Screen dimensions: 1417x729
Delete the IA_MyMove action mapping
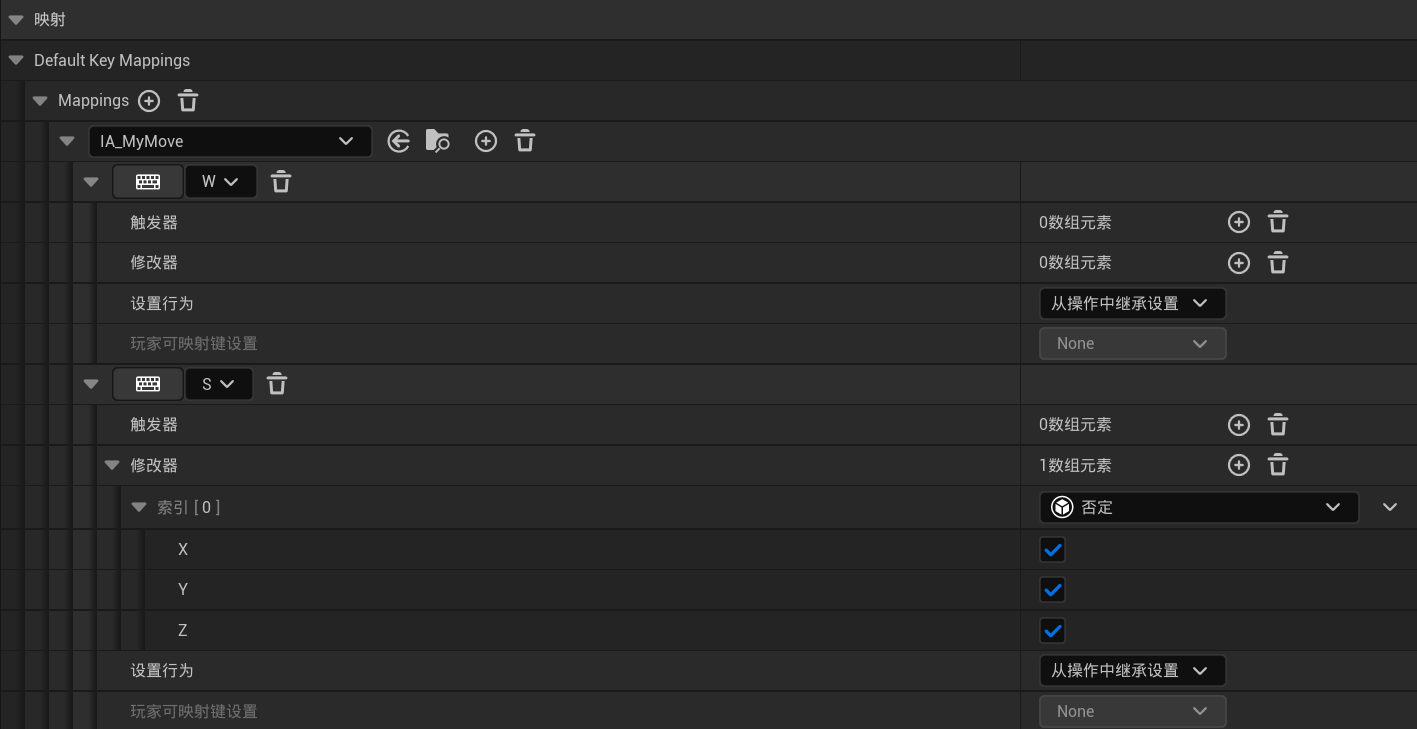(x=525, y=142)
